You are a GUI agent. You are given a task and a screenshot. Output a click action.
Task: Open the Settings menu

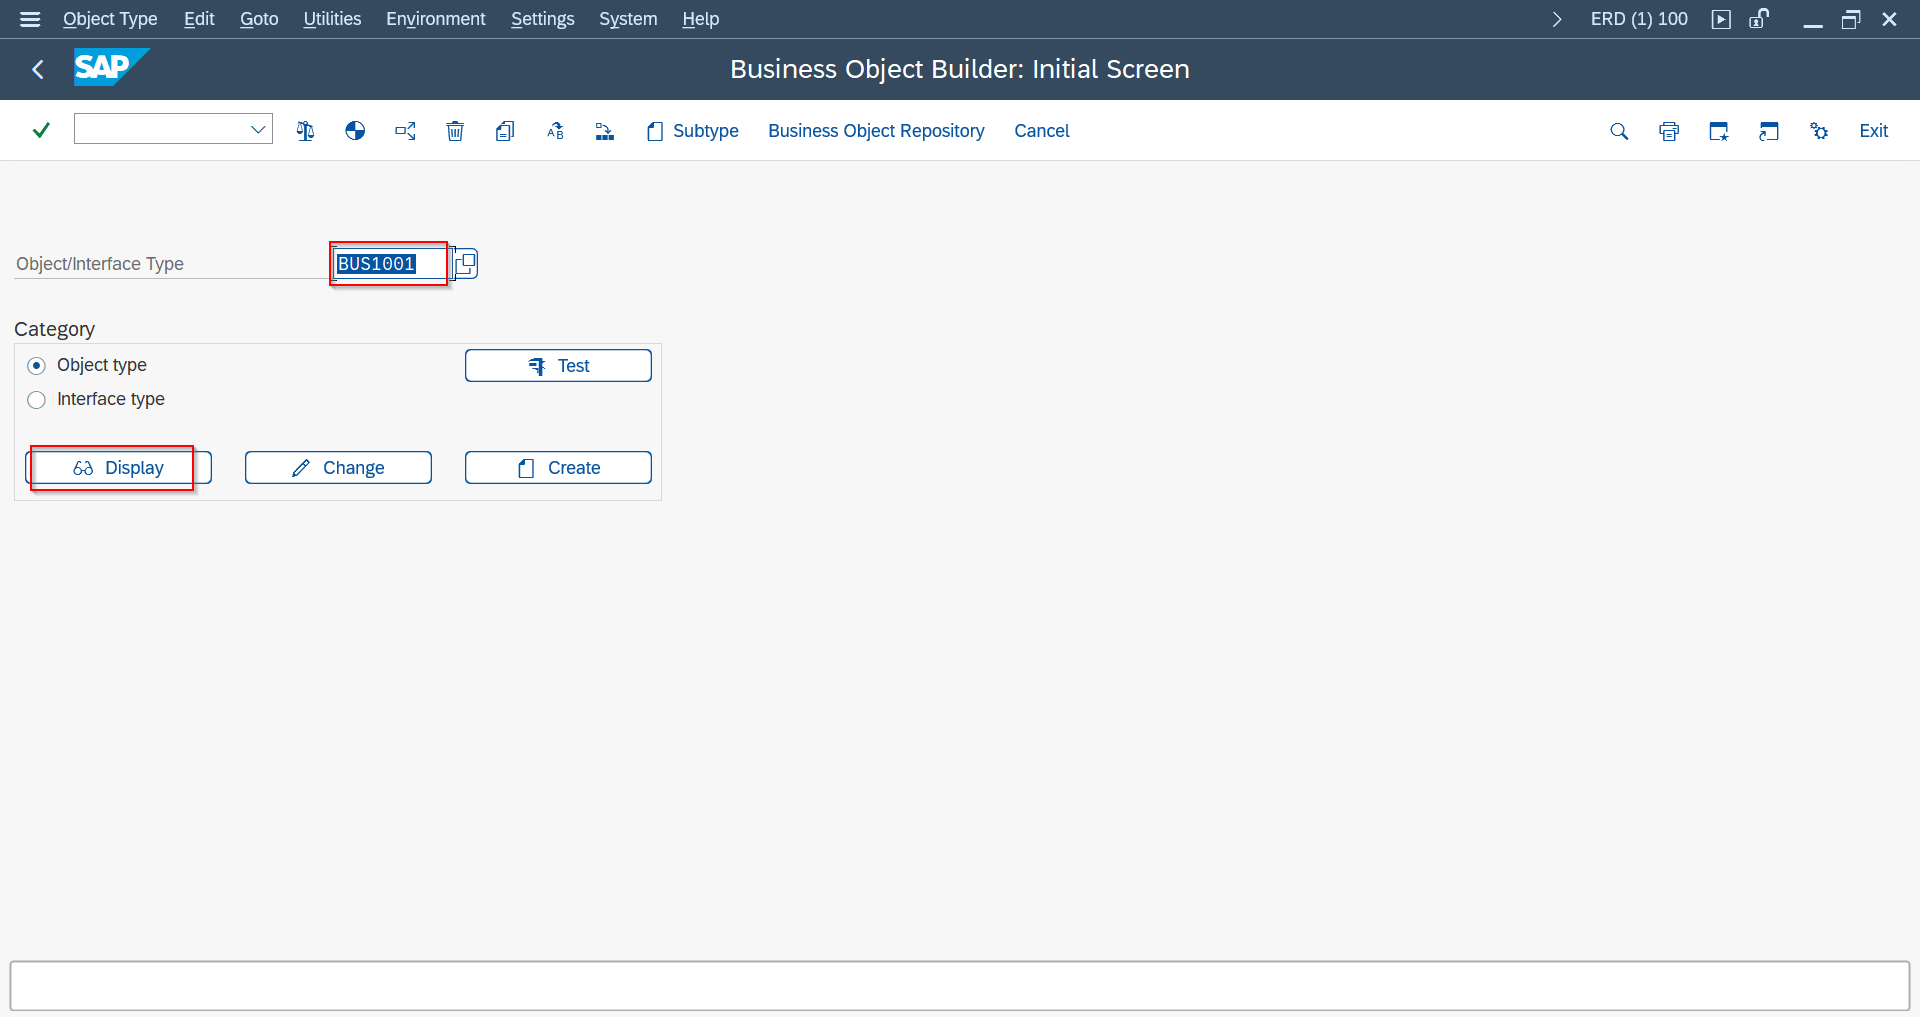[x=542, y=19]
